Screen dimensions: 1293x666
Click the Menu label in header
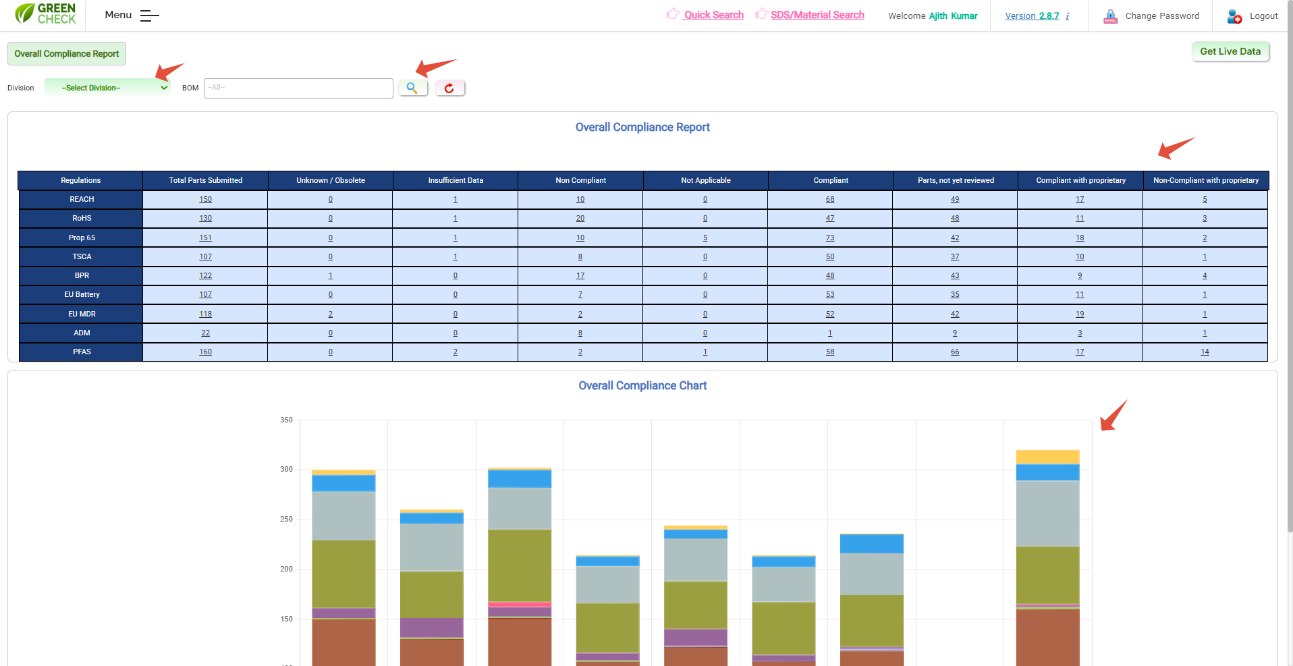coord(118,15)
